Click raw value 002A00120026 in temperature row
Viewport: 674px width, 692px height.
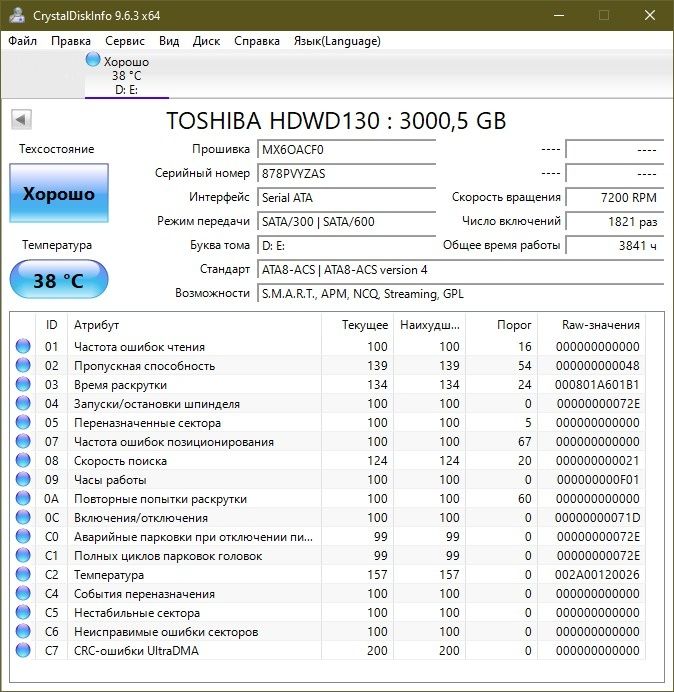pos(597,575)
